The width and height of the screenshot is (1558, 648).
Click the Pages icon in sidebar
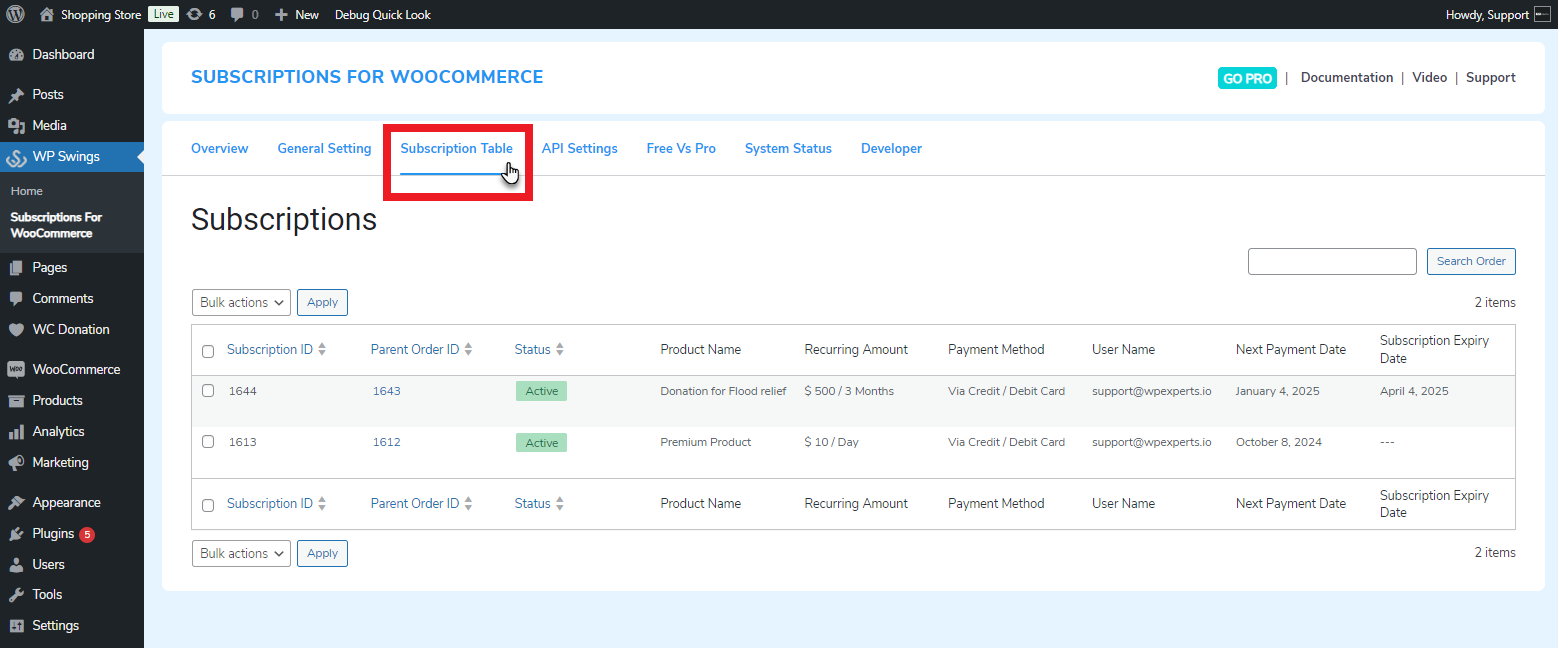tap(16, 268)
